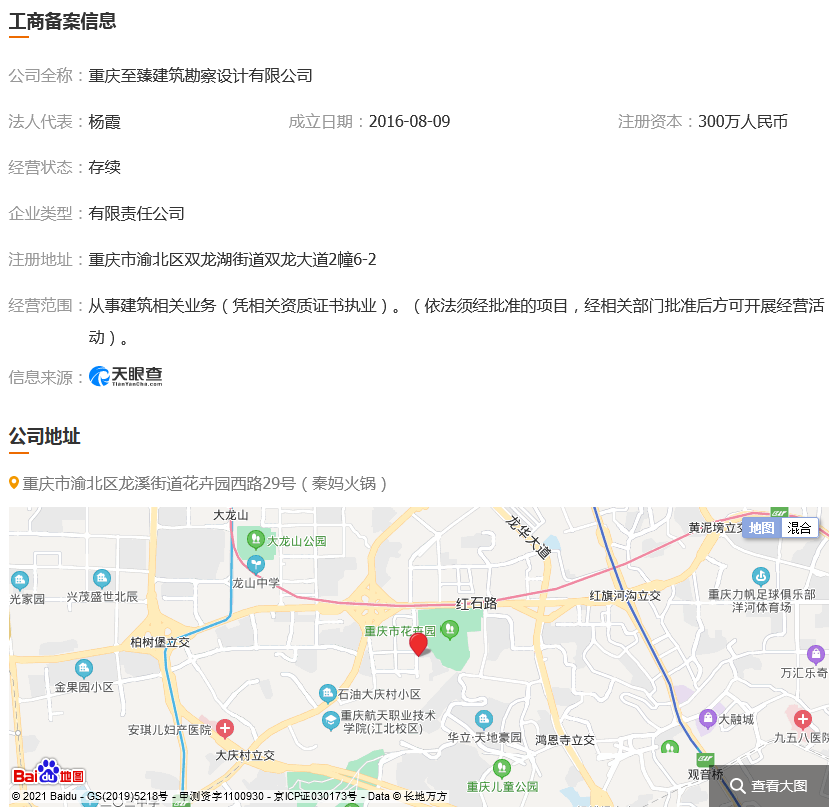Click the 鸿恩寺立交 label

pos(565,739)
